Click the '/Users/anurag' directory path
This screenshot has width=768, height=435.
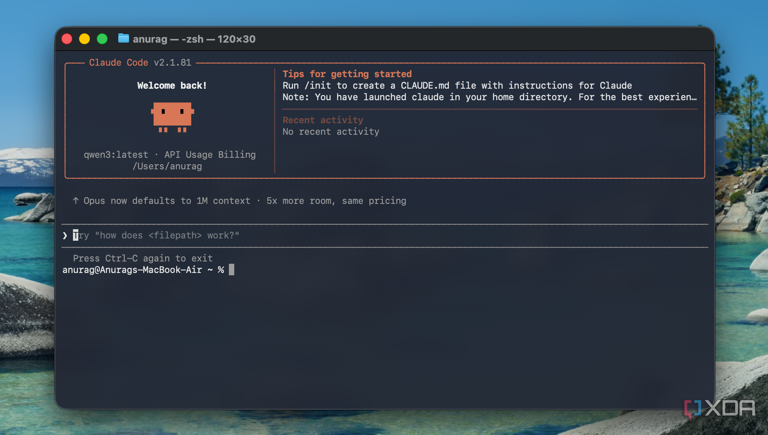[x=167, y=167]
